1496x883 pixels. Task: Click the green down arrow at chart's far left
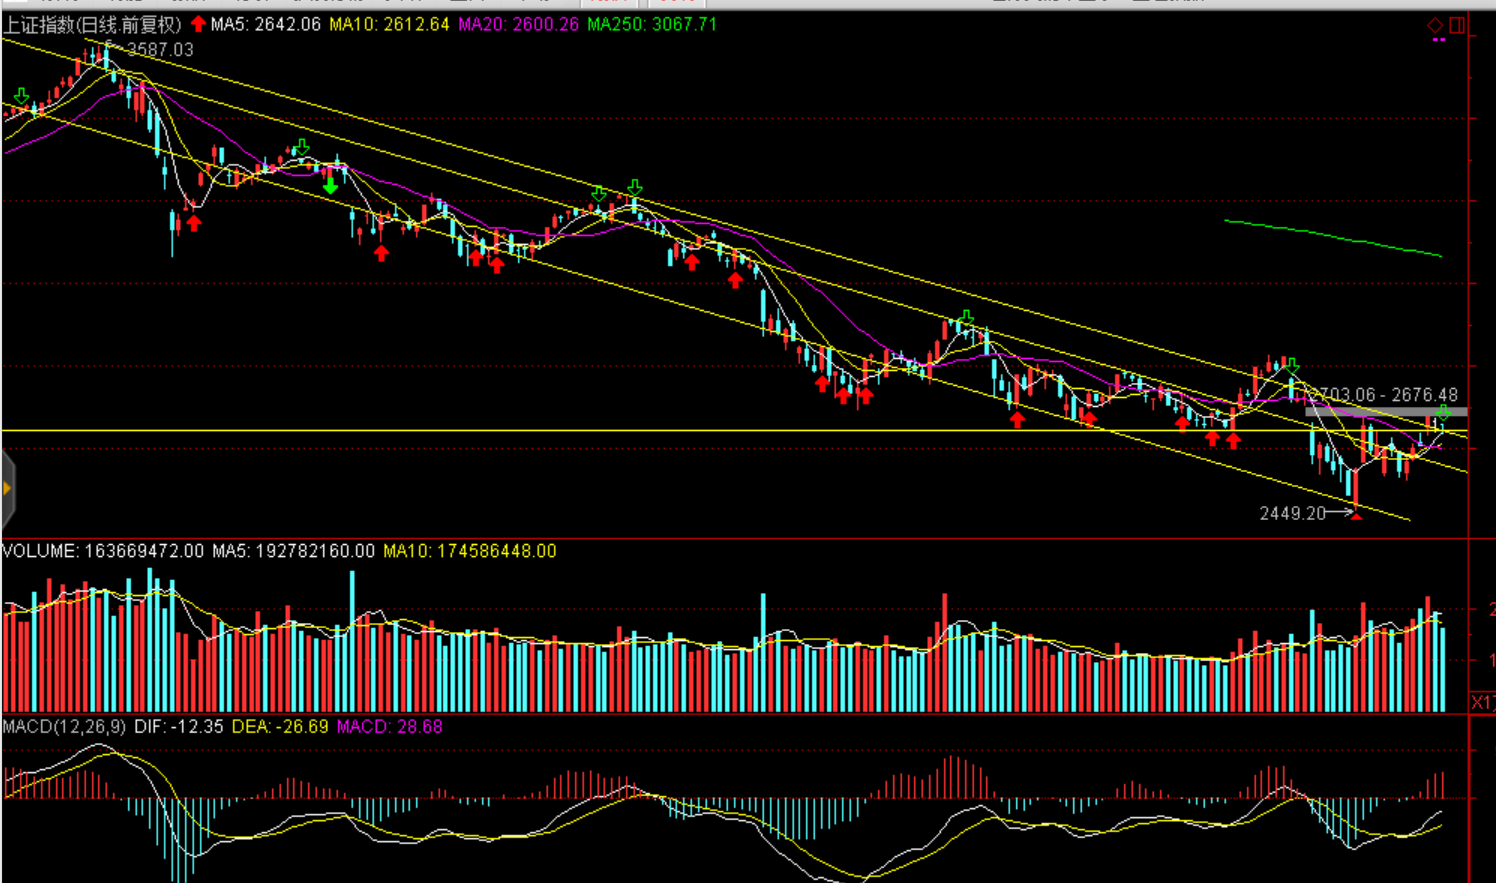21,97
